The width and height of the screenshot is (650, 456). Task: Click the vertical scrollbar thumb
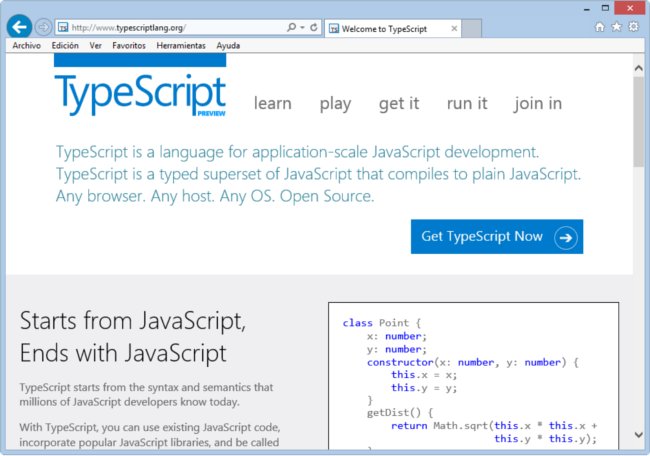tap(639, 122)
